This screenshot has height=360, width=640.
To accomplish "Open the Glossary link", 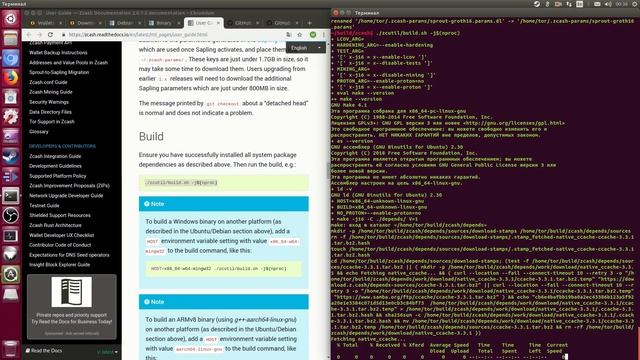I will [38, 131].
